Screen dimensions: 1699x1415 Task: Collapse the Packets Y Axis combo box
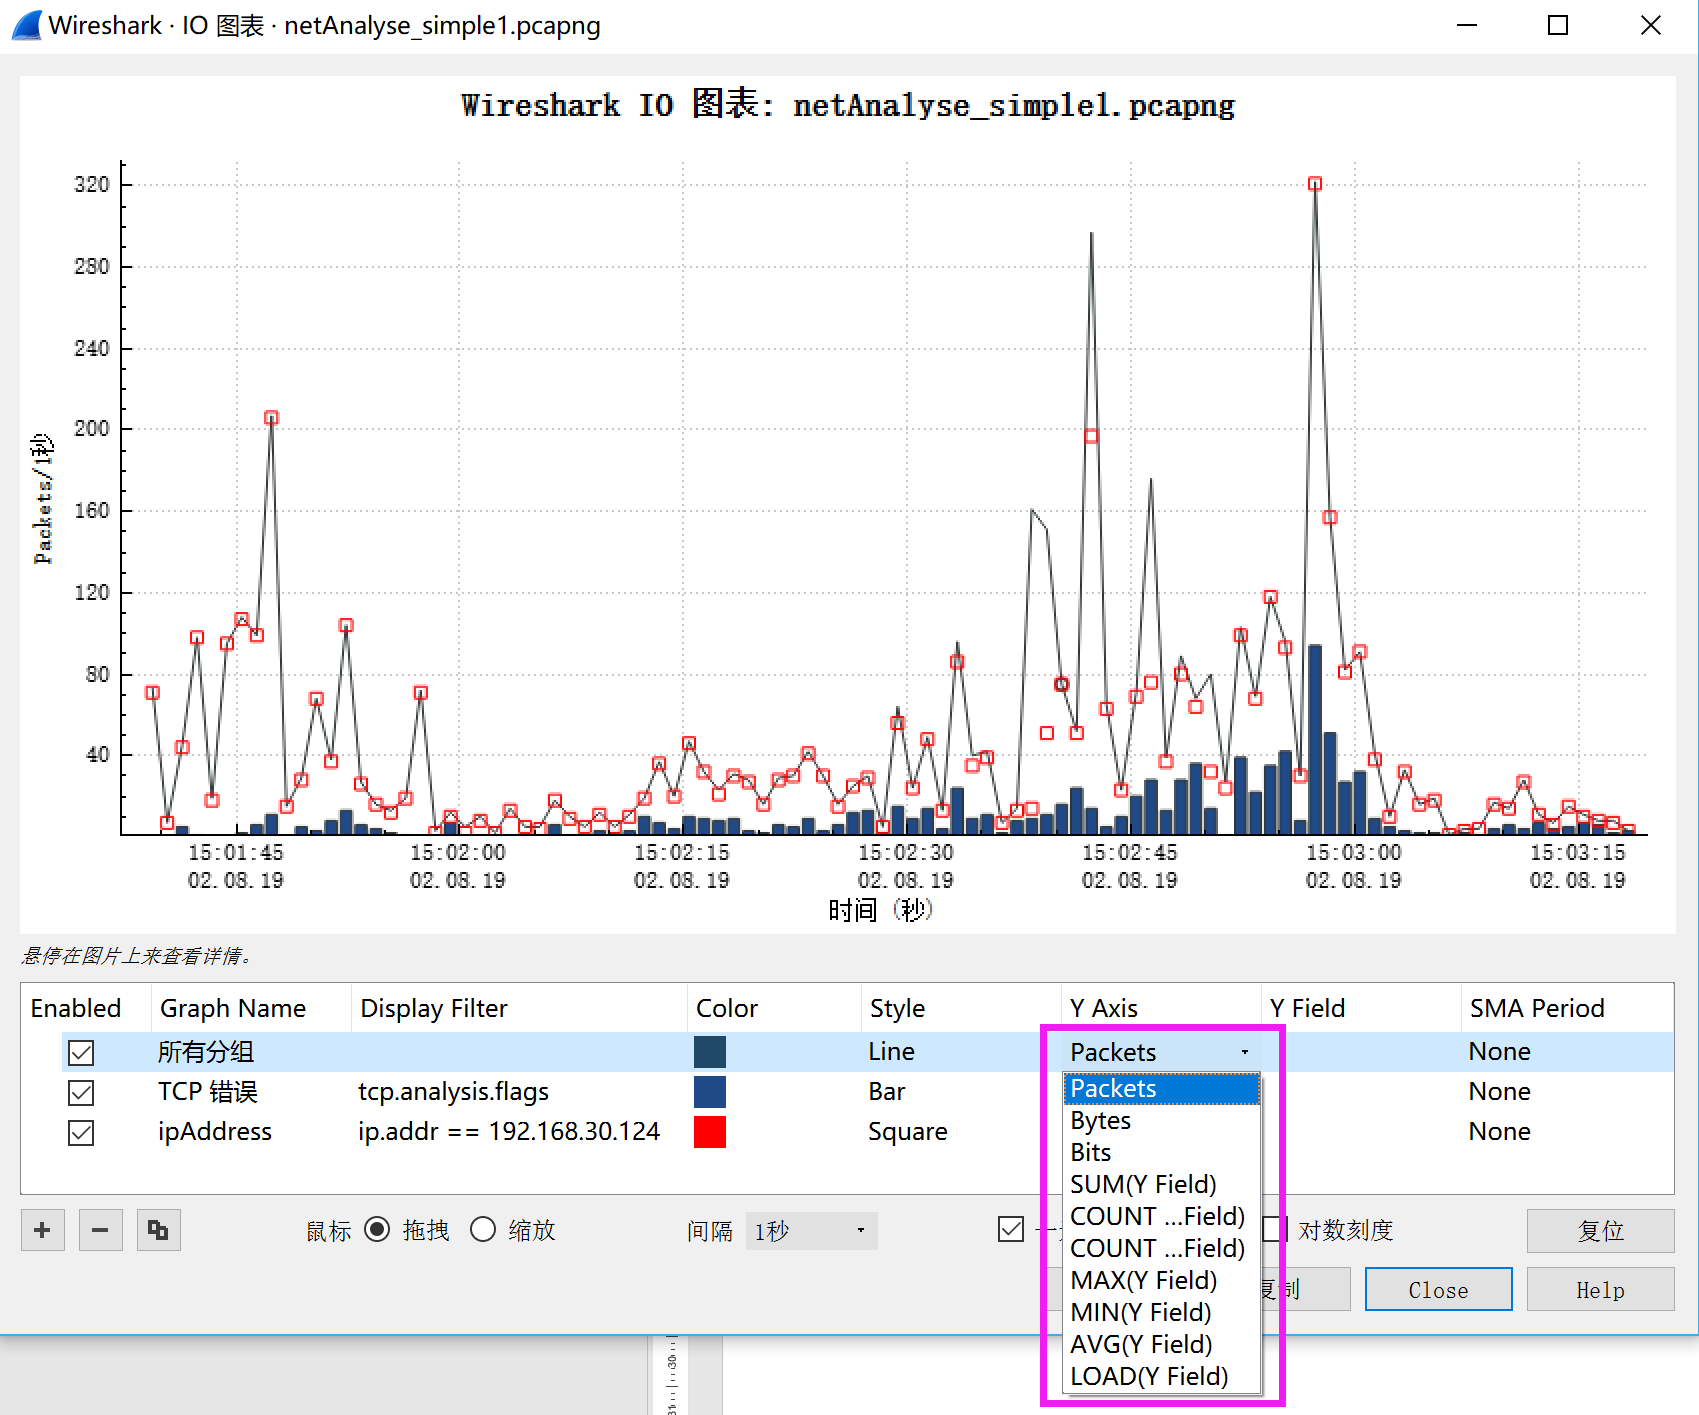pos(1160,1052)
